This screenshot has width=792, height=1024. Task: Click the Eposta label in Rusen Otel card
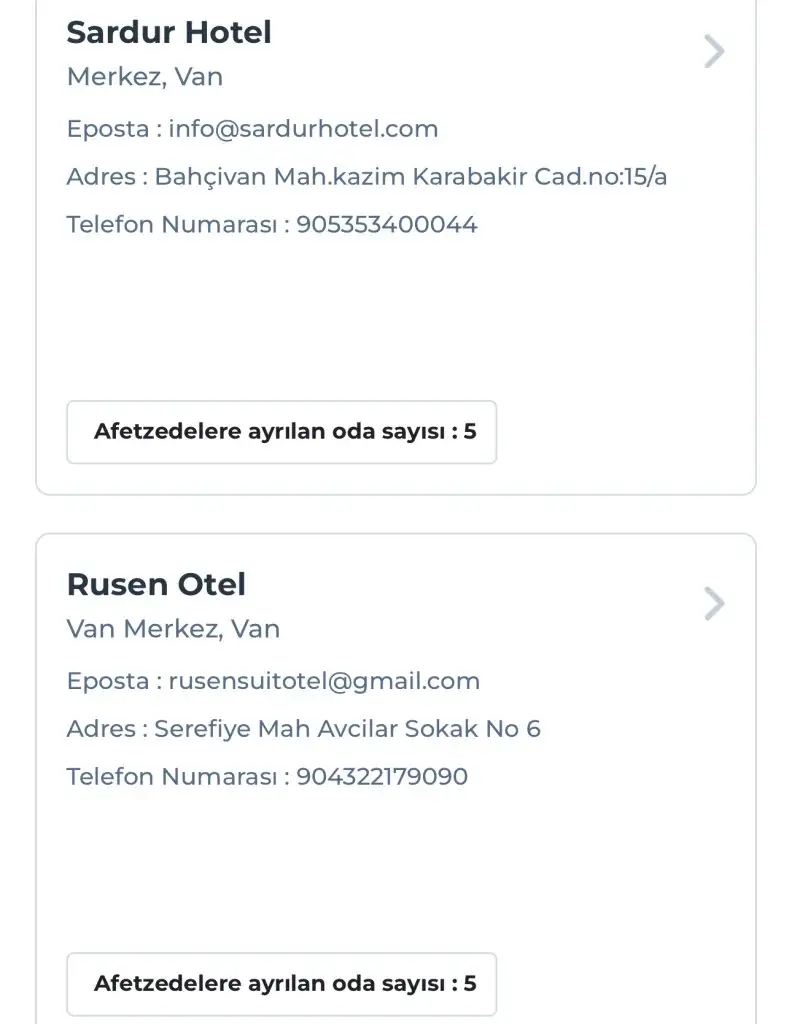pos(108,681)
